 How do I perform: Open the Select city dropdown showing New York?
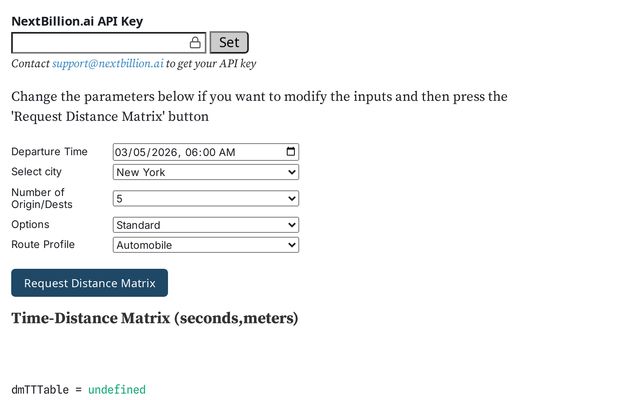tap(206, 172)
